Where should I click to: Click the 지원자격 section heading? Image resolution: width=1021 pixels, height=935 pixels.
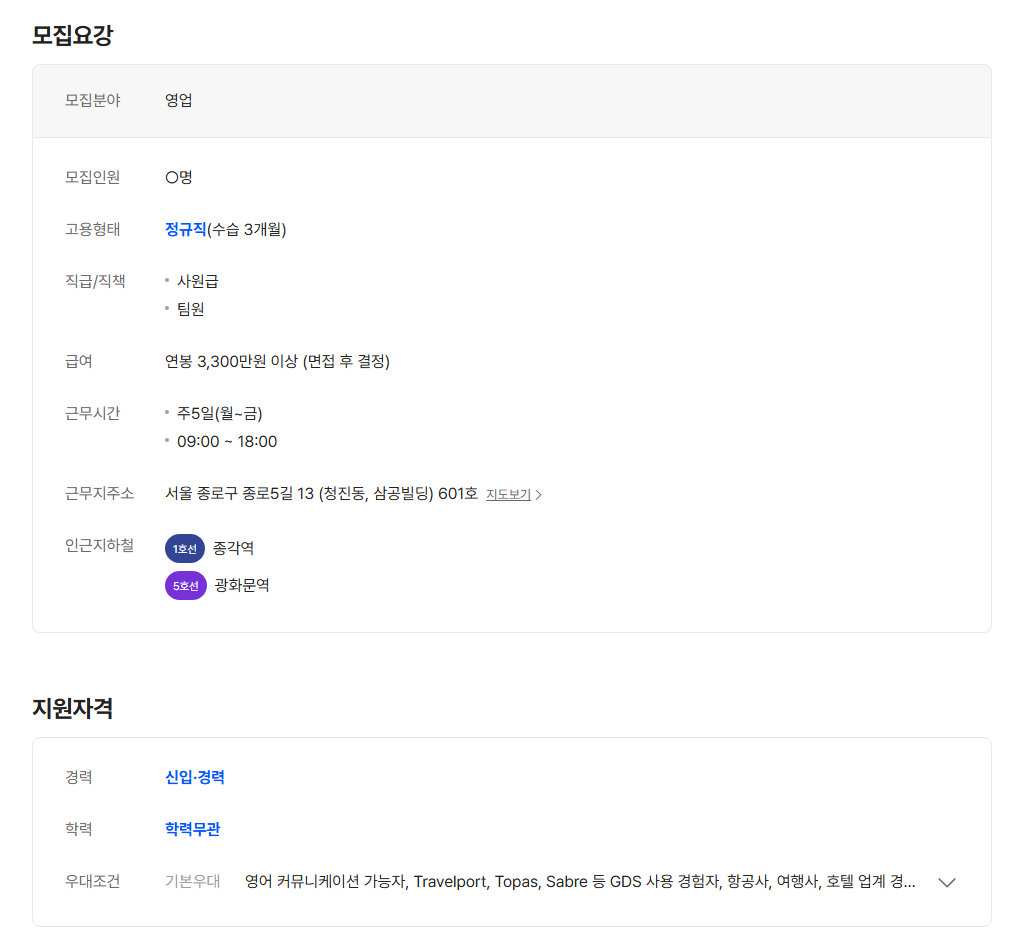[x=72, y=709]
